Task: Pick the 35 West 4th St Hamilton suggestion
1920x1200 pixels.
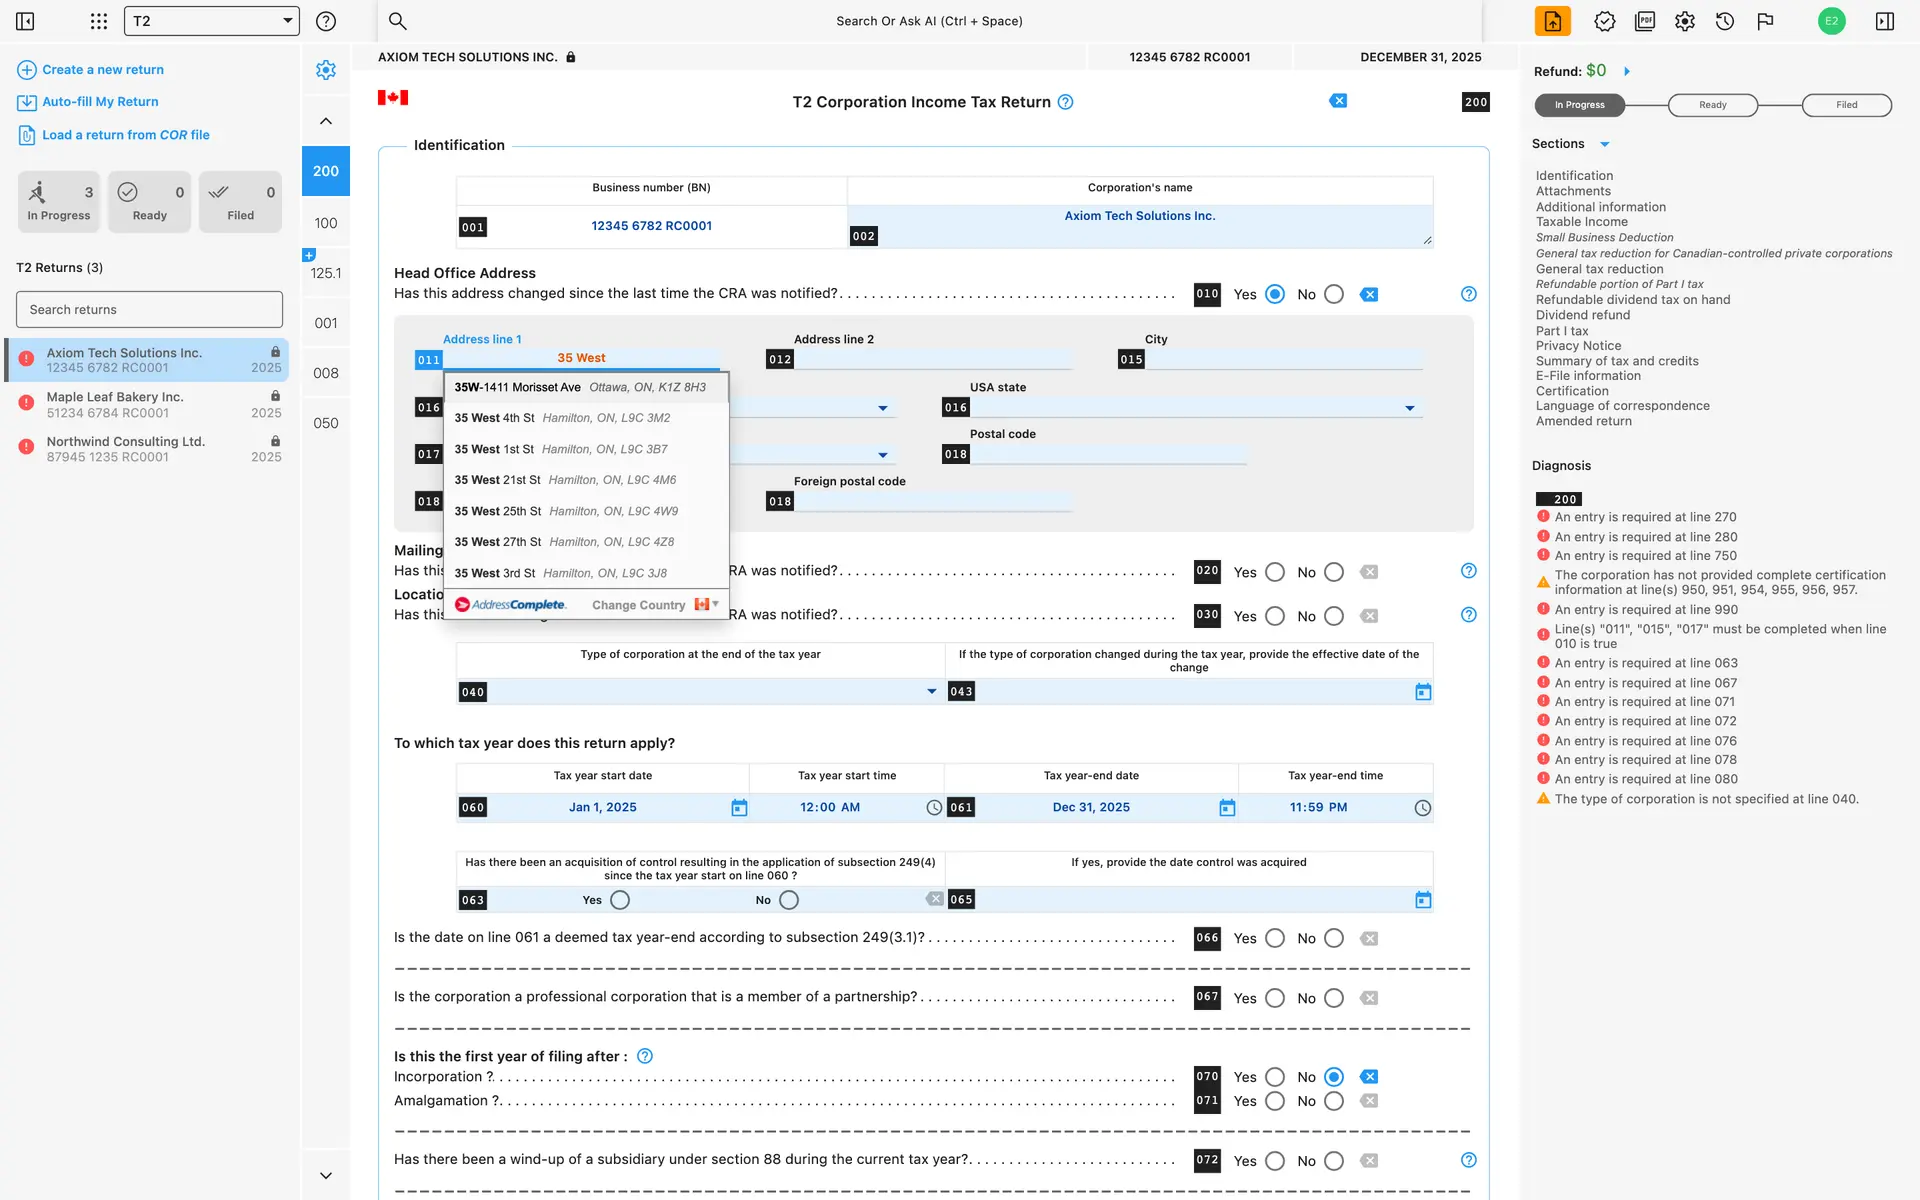Action: 586,418
